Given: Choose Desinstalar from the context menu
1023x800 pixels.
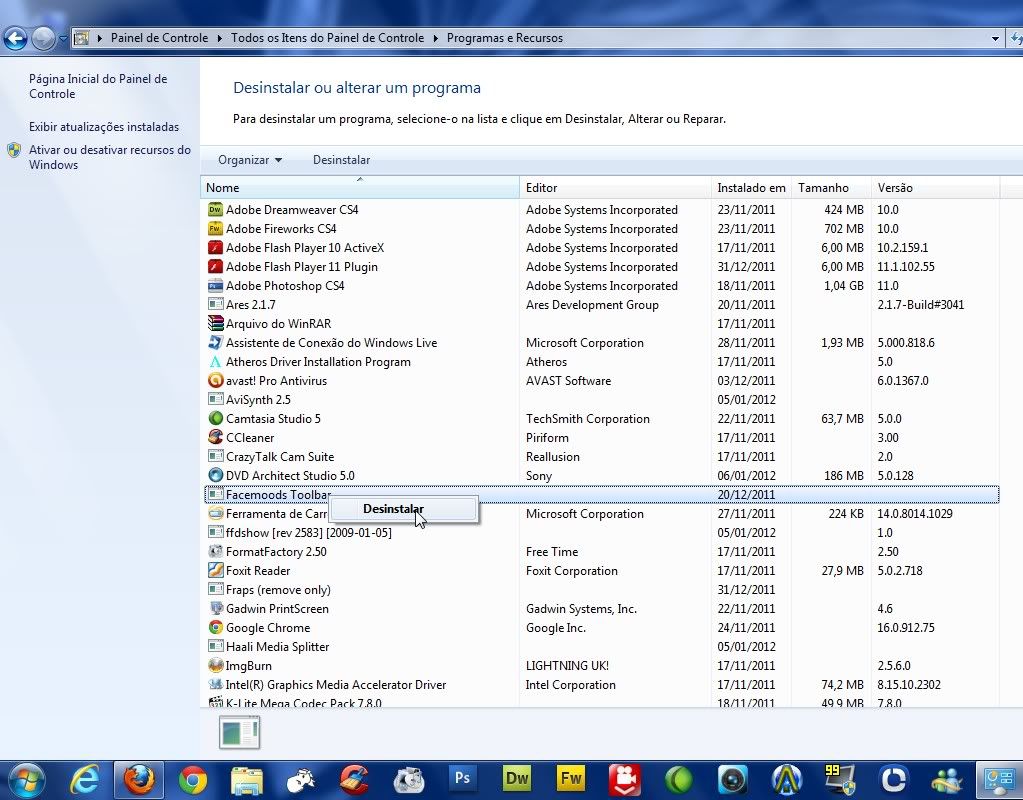Looking at the screenshot, I should 393,509.
